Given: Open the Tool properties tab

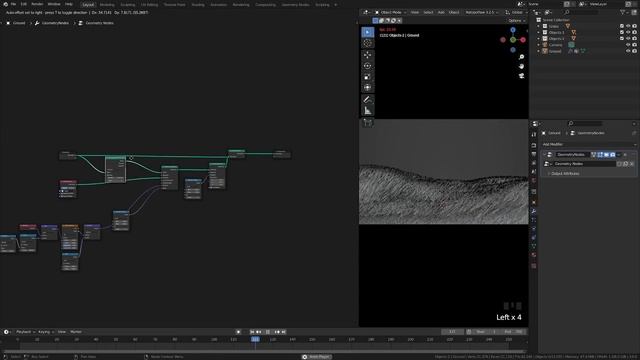Looking at the screenshot, I should tap(533, 134).
